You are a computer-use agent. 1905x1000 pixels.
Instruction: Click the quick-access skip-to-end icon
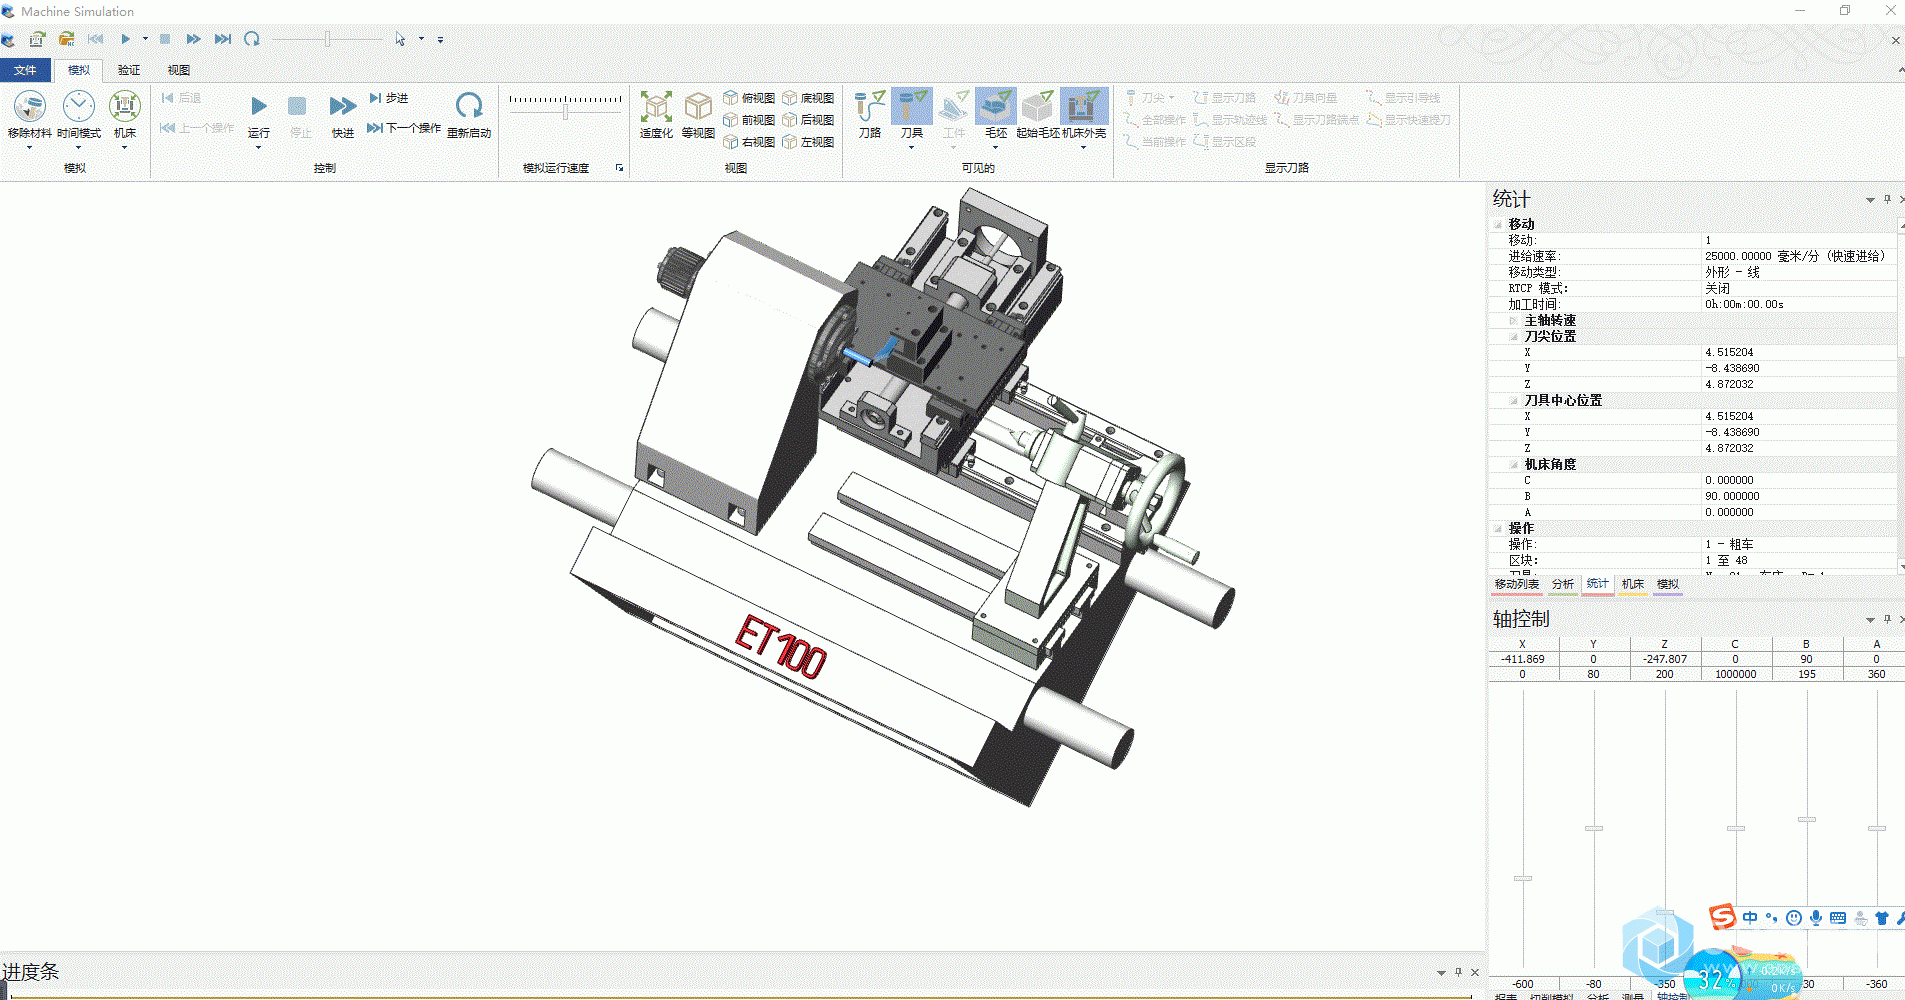[223, 39]
